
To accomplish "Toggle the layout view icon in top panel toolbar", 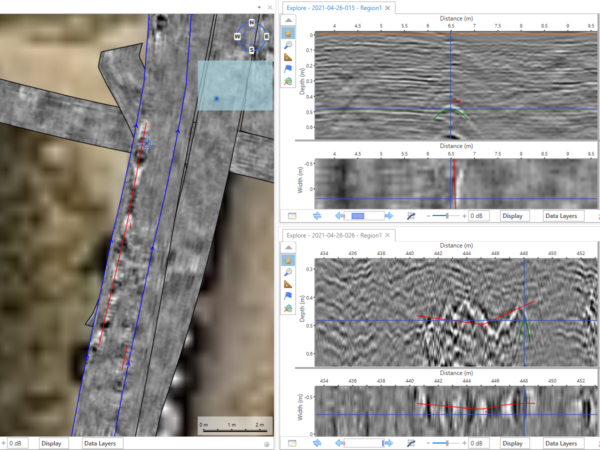I will point(292,216).
